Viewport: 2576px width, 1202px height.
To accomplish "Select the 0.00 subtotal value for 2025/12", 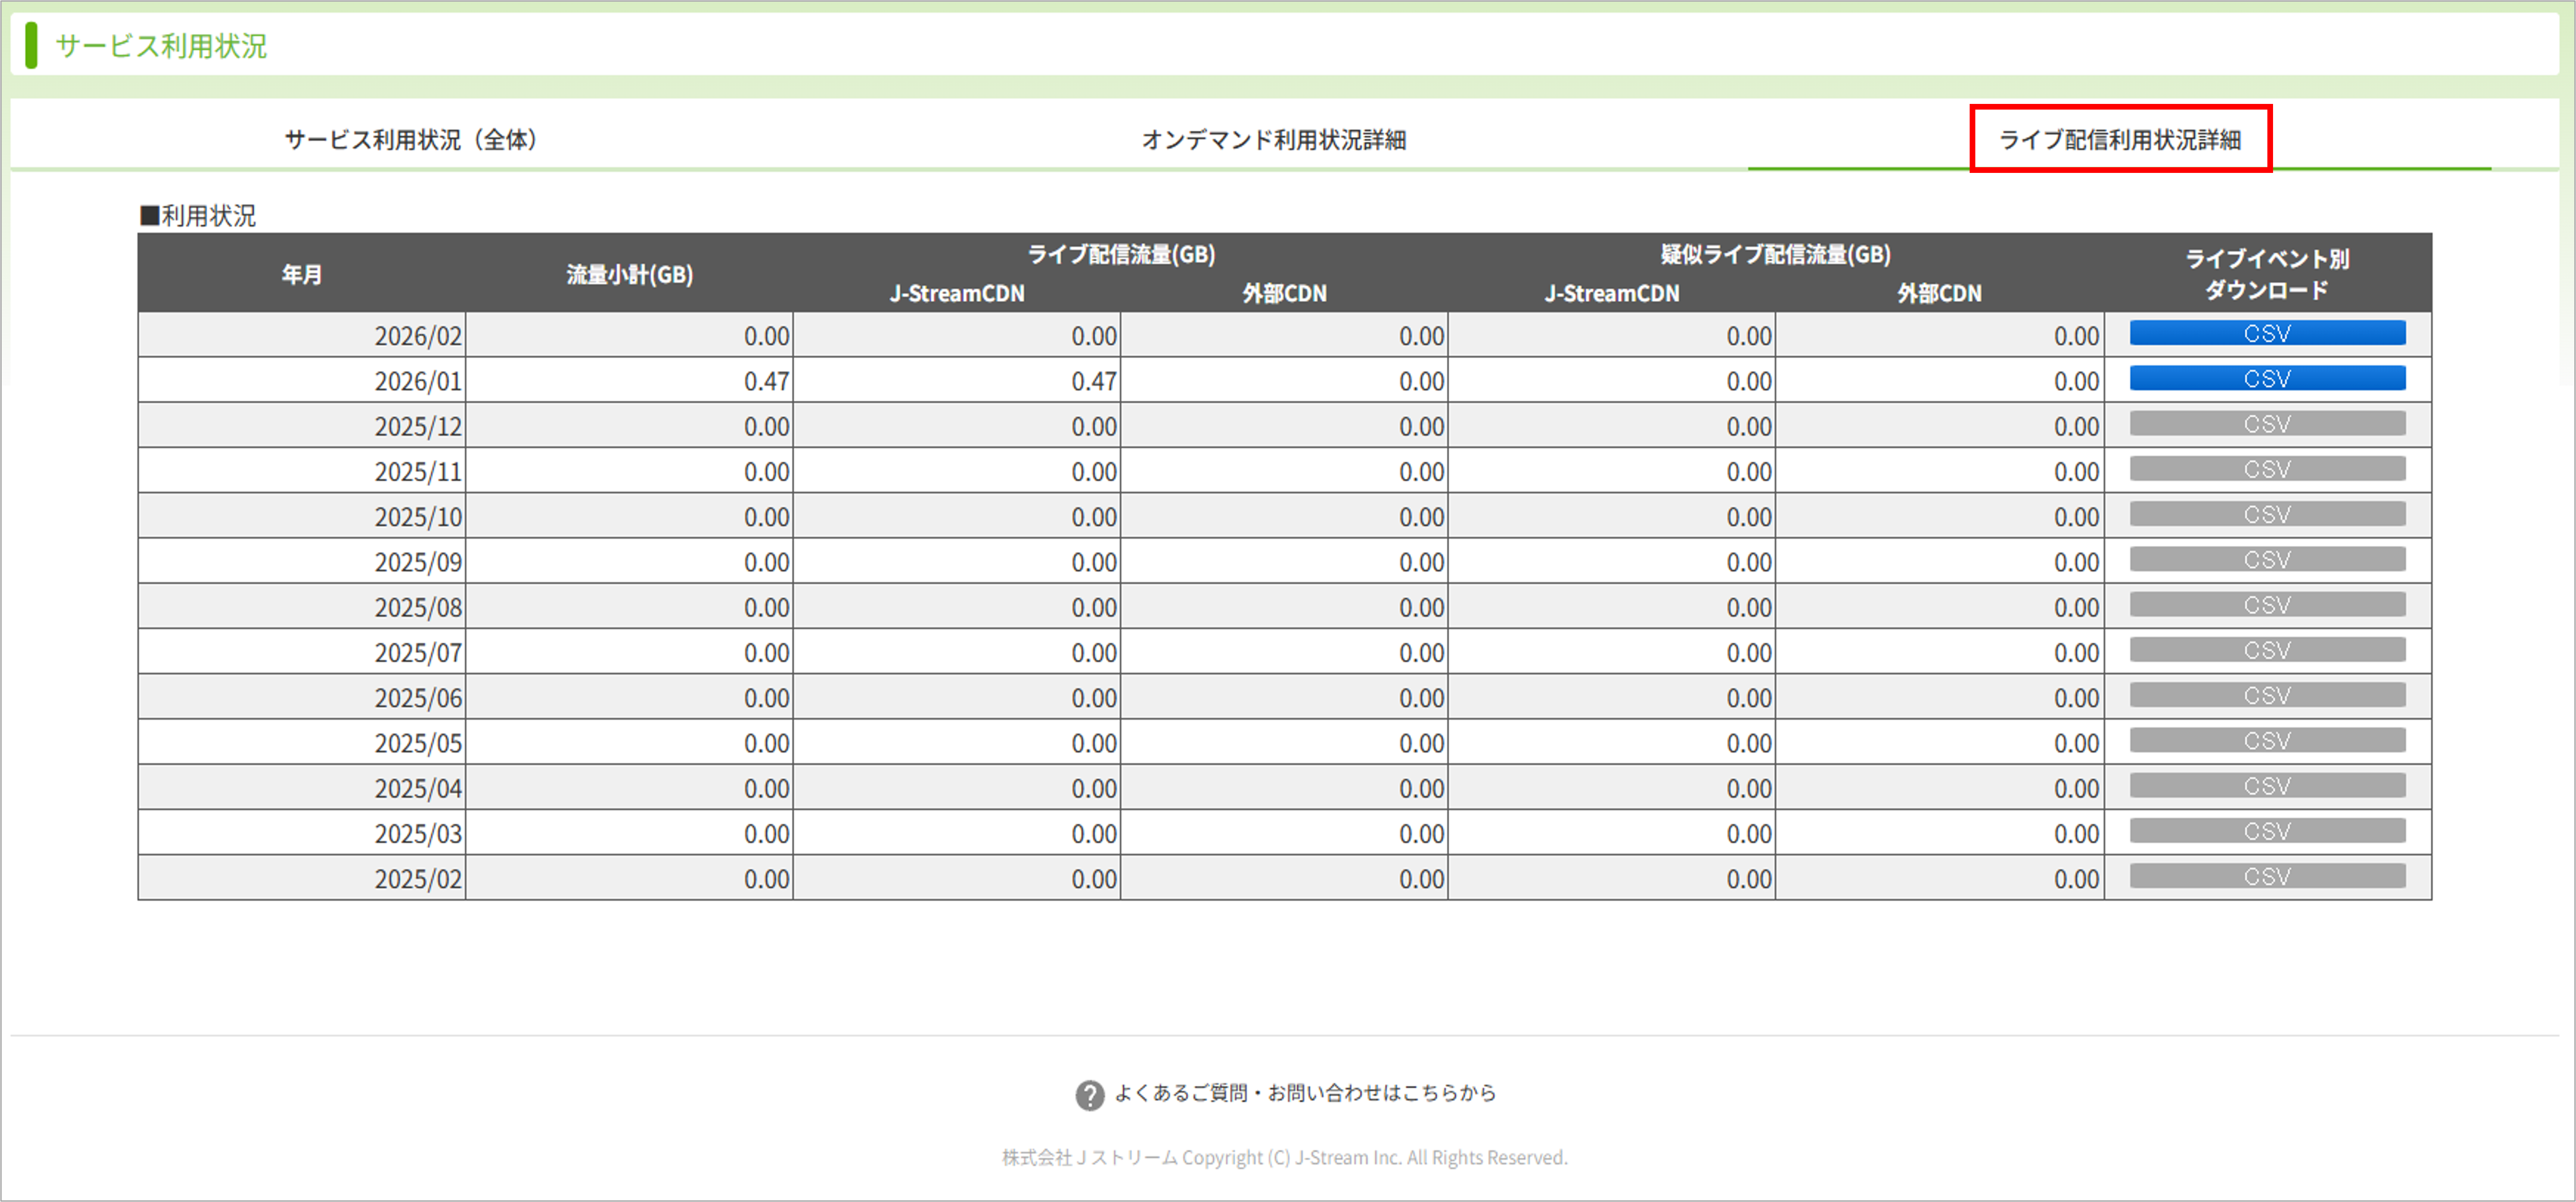I will pos(766,426).
